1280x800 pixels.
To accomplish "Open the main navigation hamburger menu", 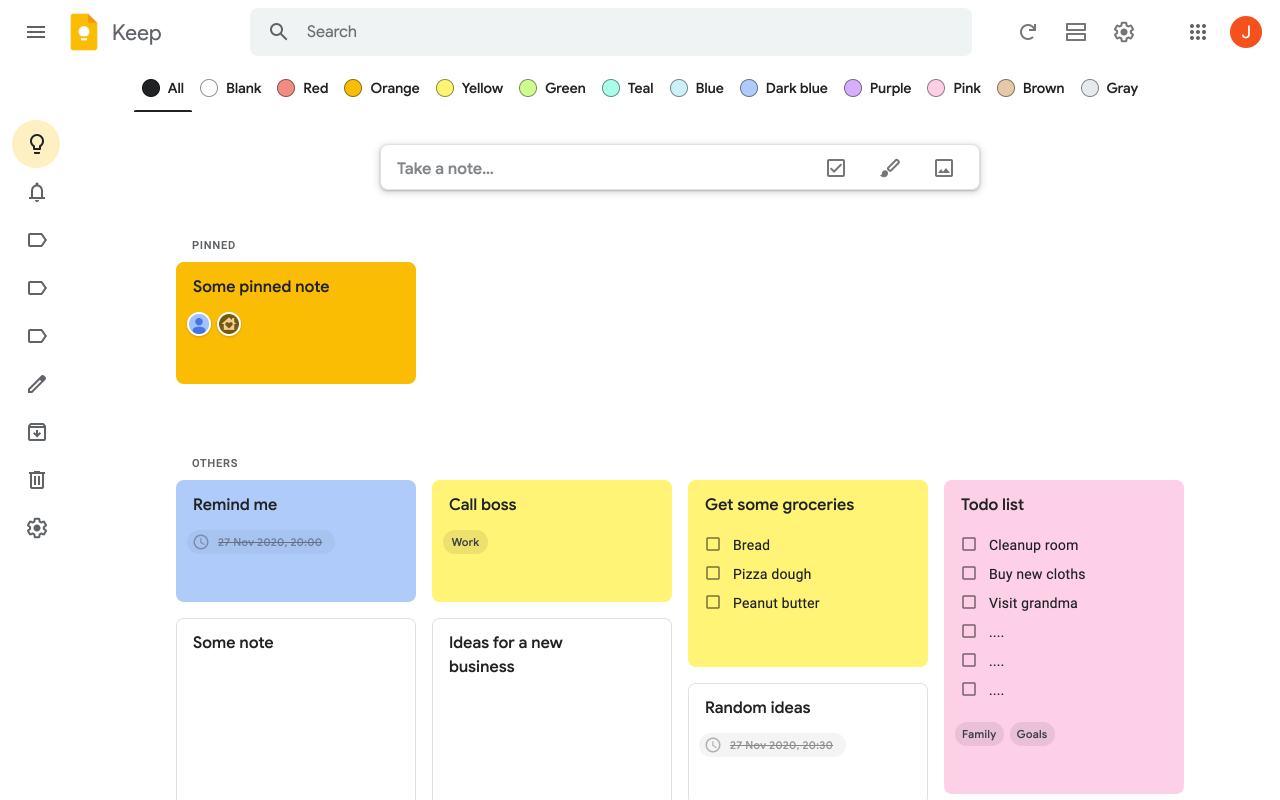I will [36, 31].
